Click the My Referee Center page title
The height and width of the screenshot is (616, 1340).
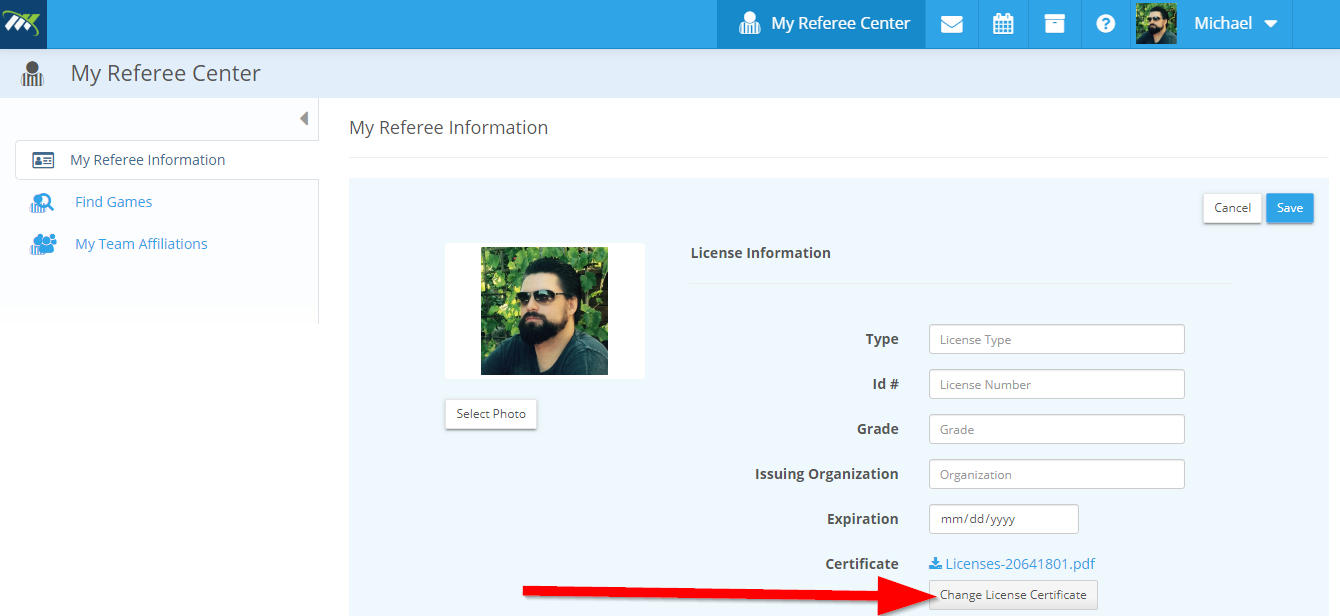[x=166, y=74]
